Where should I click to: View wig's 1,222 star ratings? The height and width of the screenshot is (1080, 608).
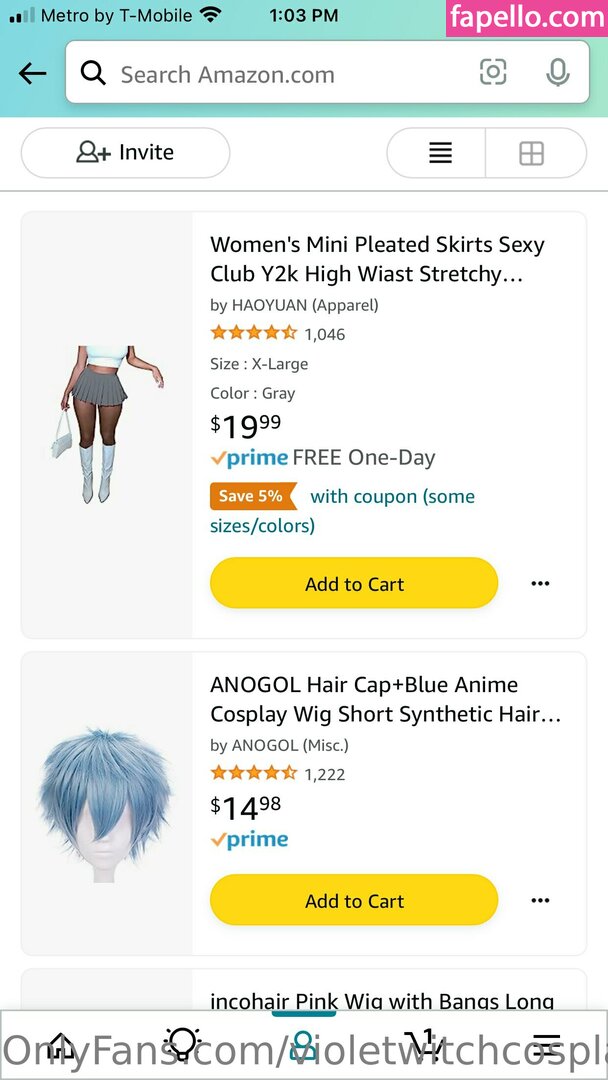(277, 773)
